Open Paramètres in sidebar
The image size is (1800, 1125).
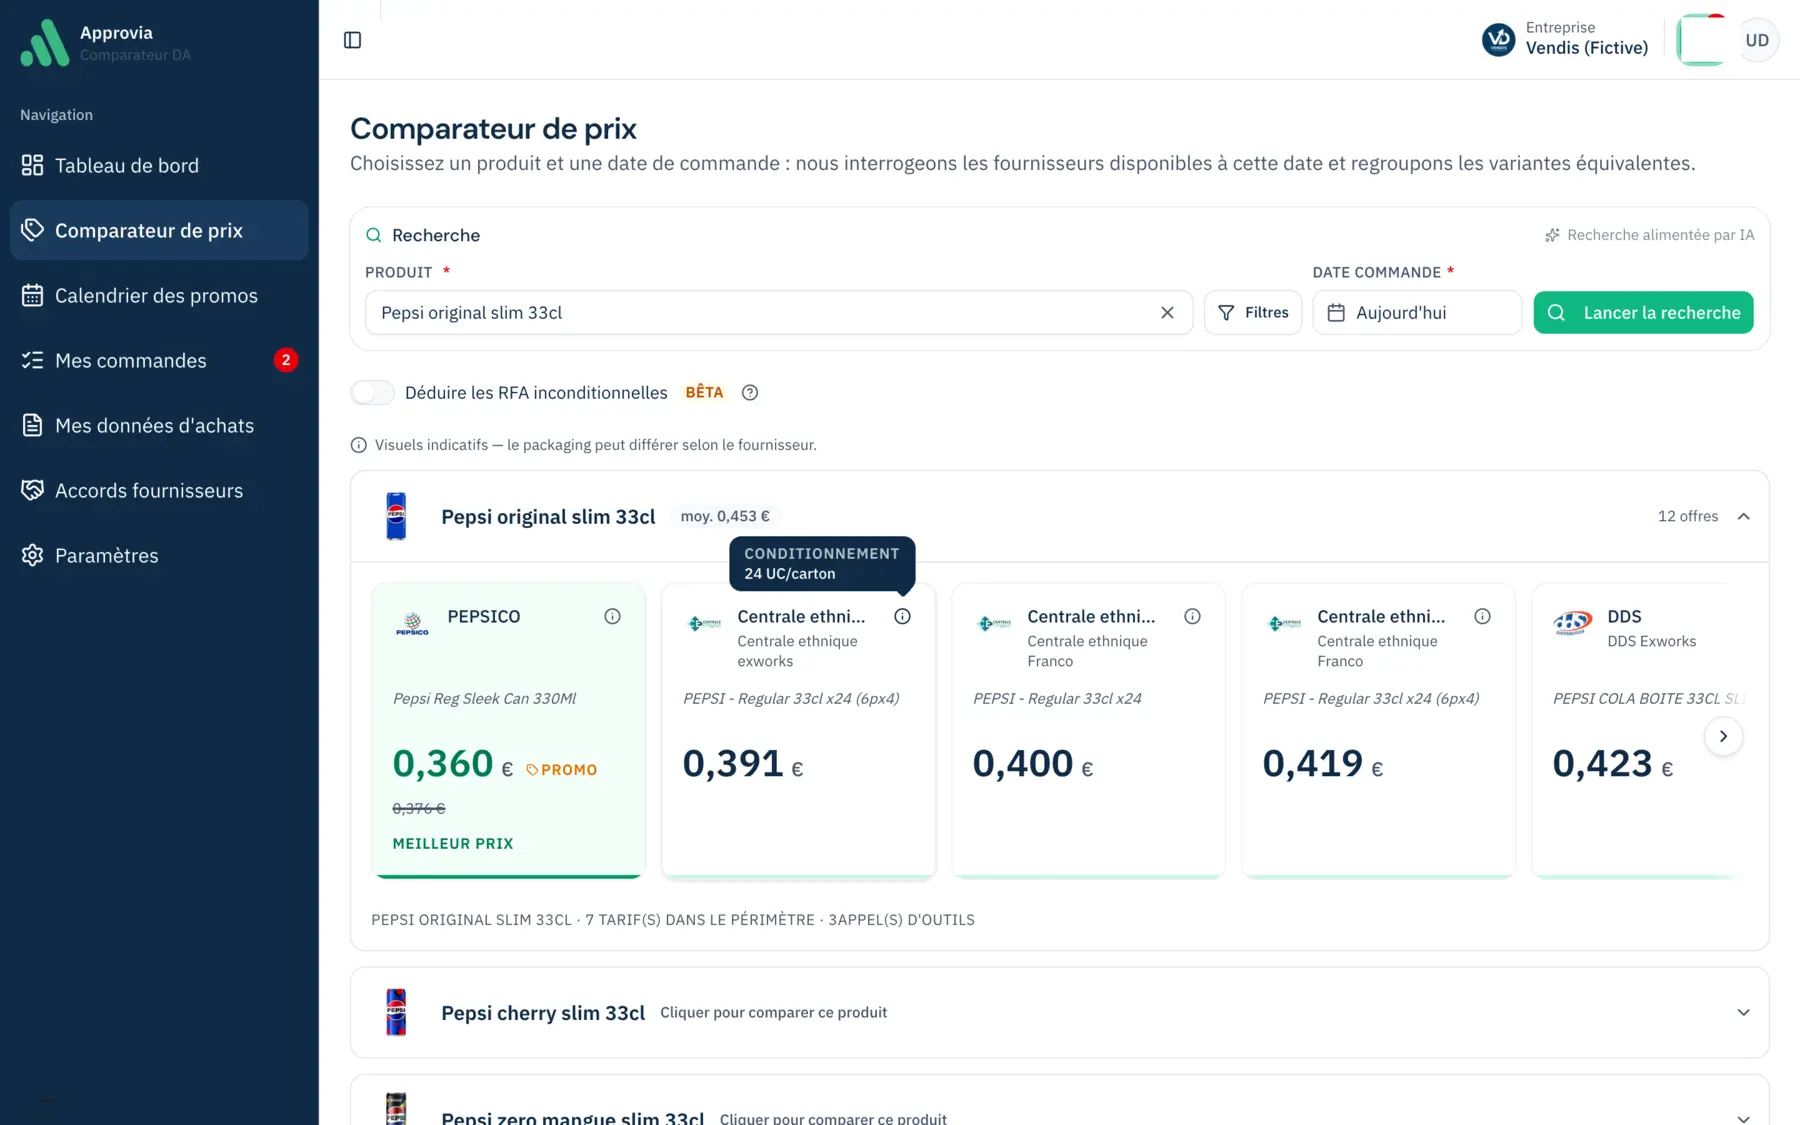[159, 555]
